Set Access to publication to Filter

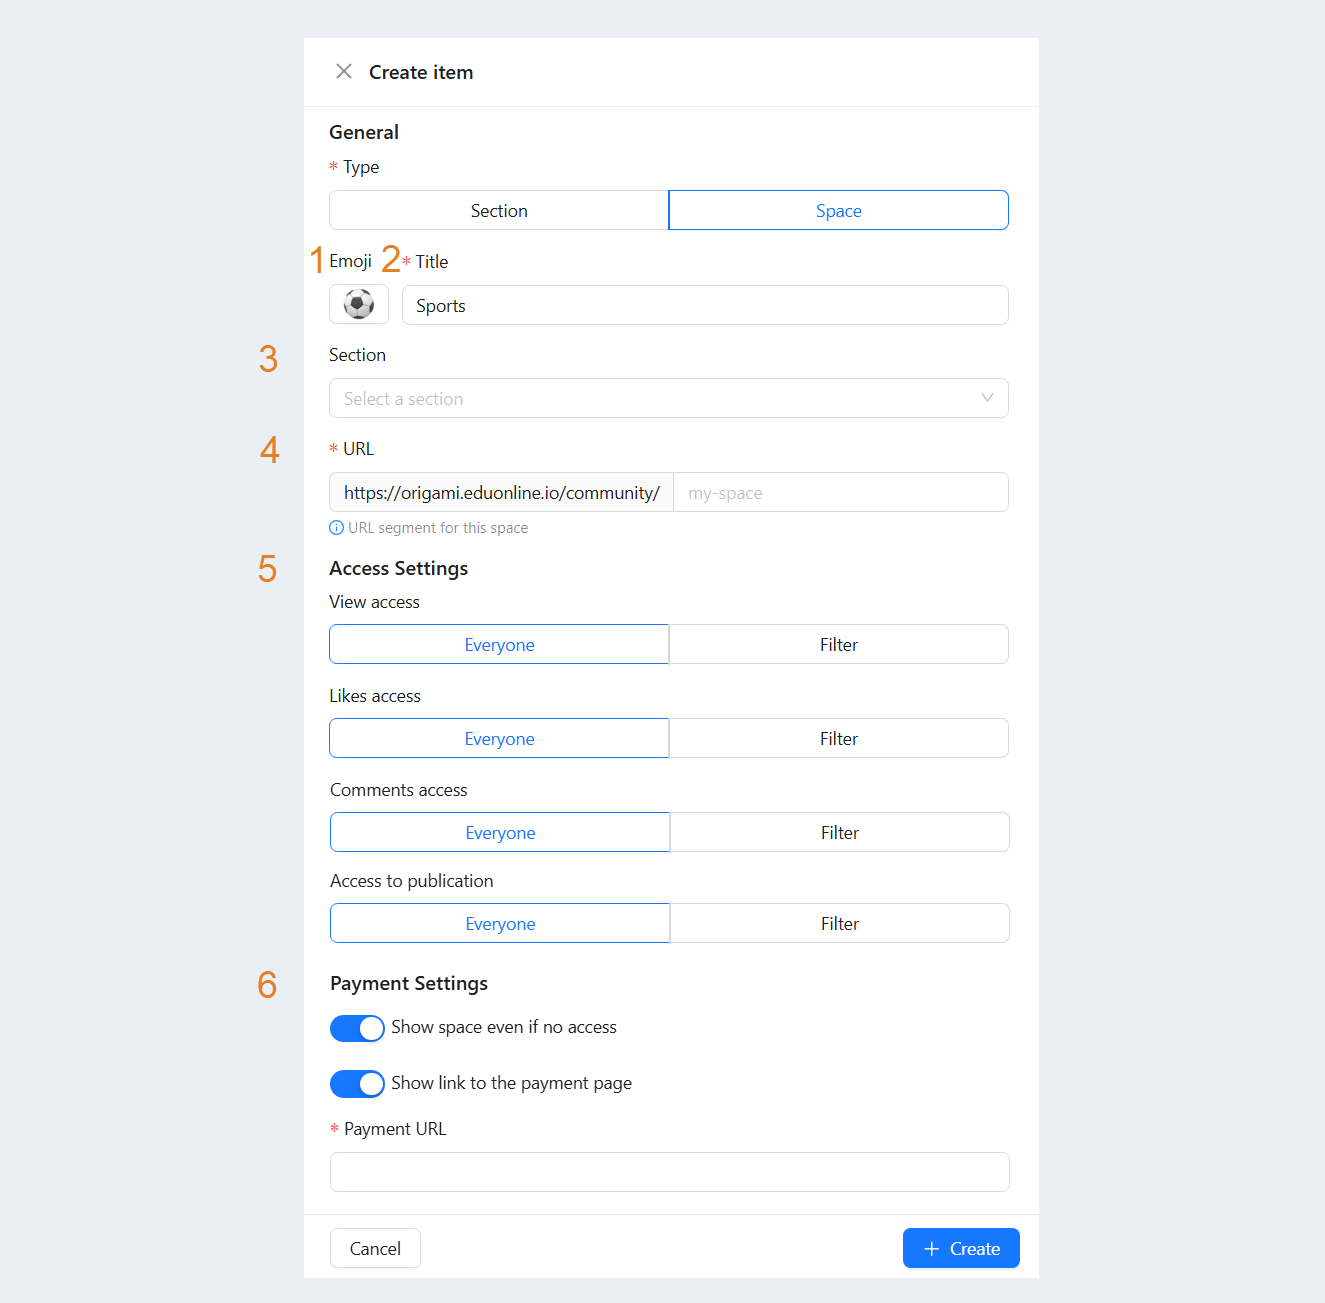coord(840,923)
